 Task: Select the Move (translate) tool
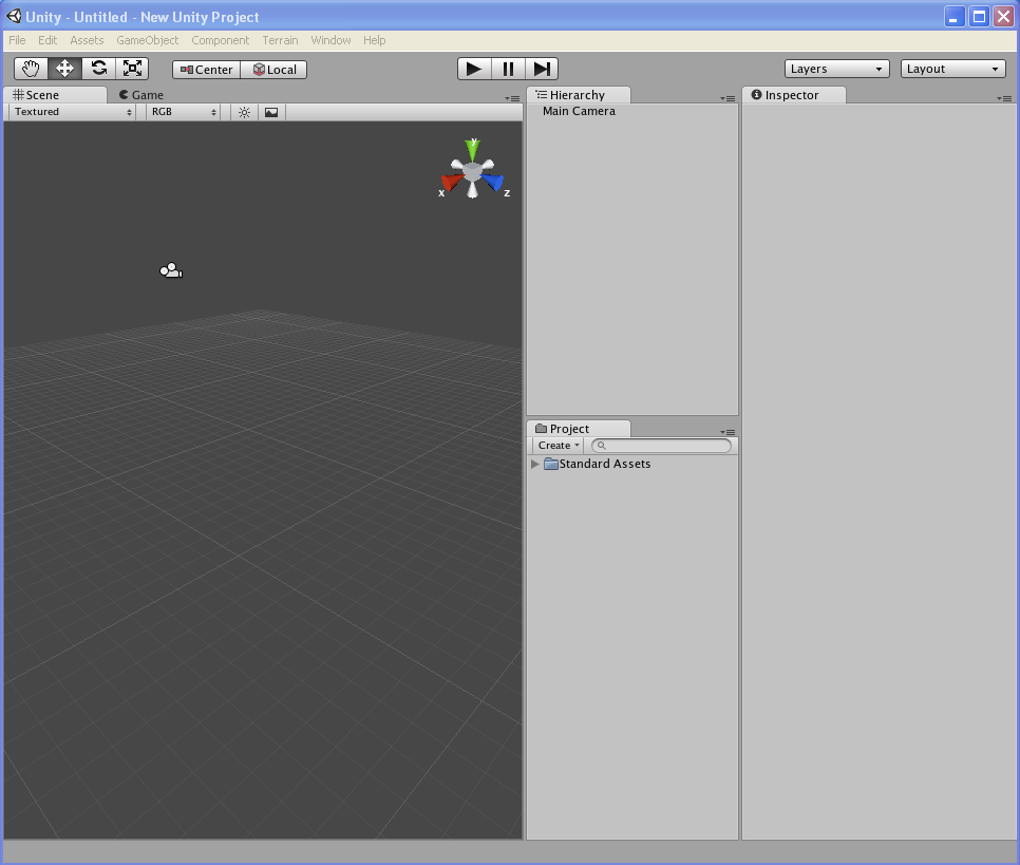click(65, 68)
